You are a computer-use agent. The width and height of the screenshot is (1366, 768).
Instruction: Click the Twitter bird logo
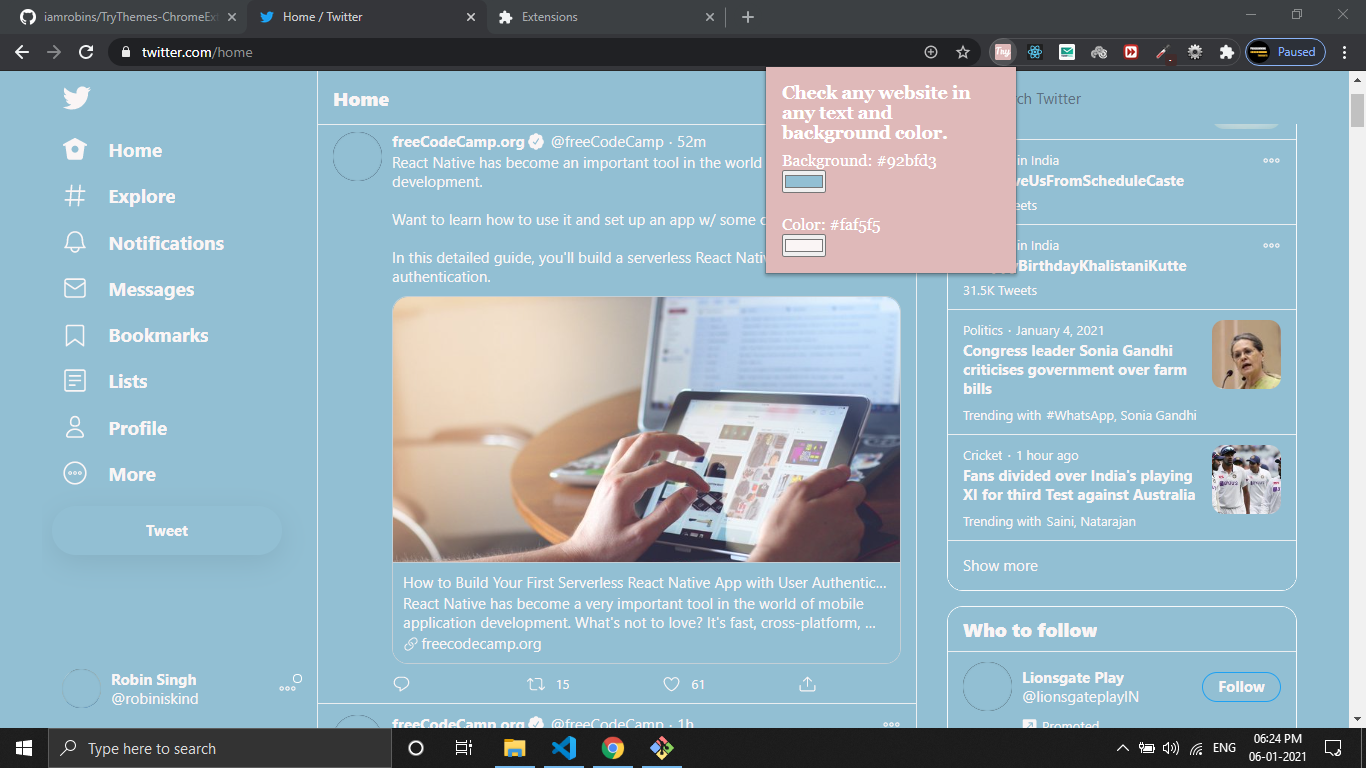pos(77,97)
